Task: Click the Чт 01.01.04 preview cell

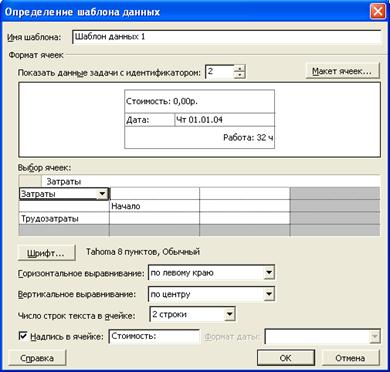Action: click(224, 120)
